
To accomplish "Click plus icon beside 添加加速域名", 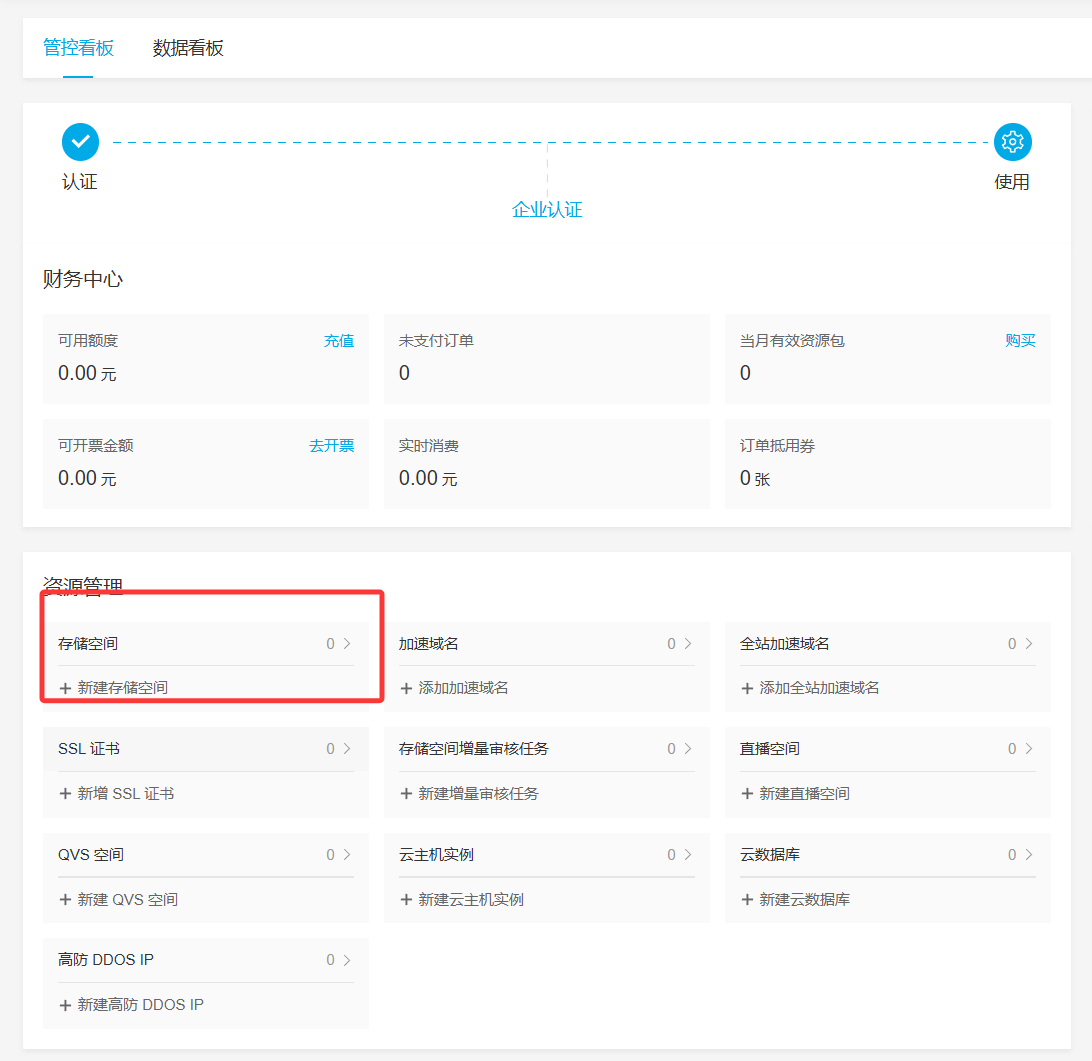I will pyautogui.click(x=406, y=688).
